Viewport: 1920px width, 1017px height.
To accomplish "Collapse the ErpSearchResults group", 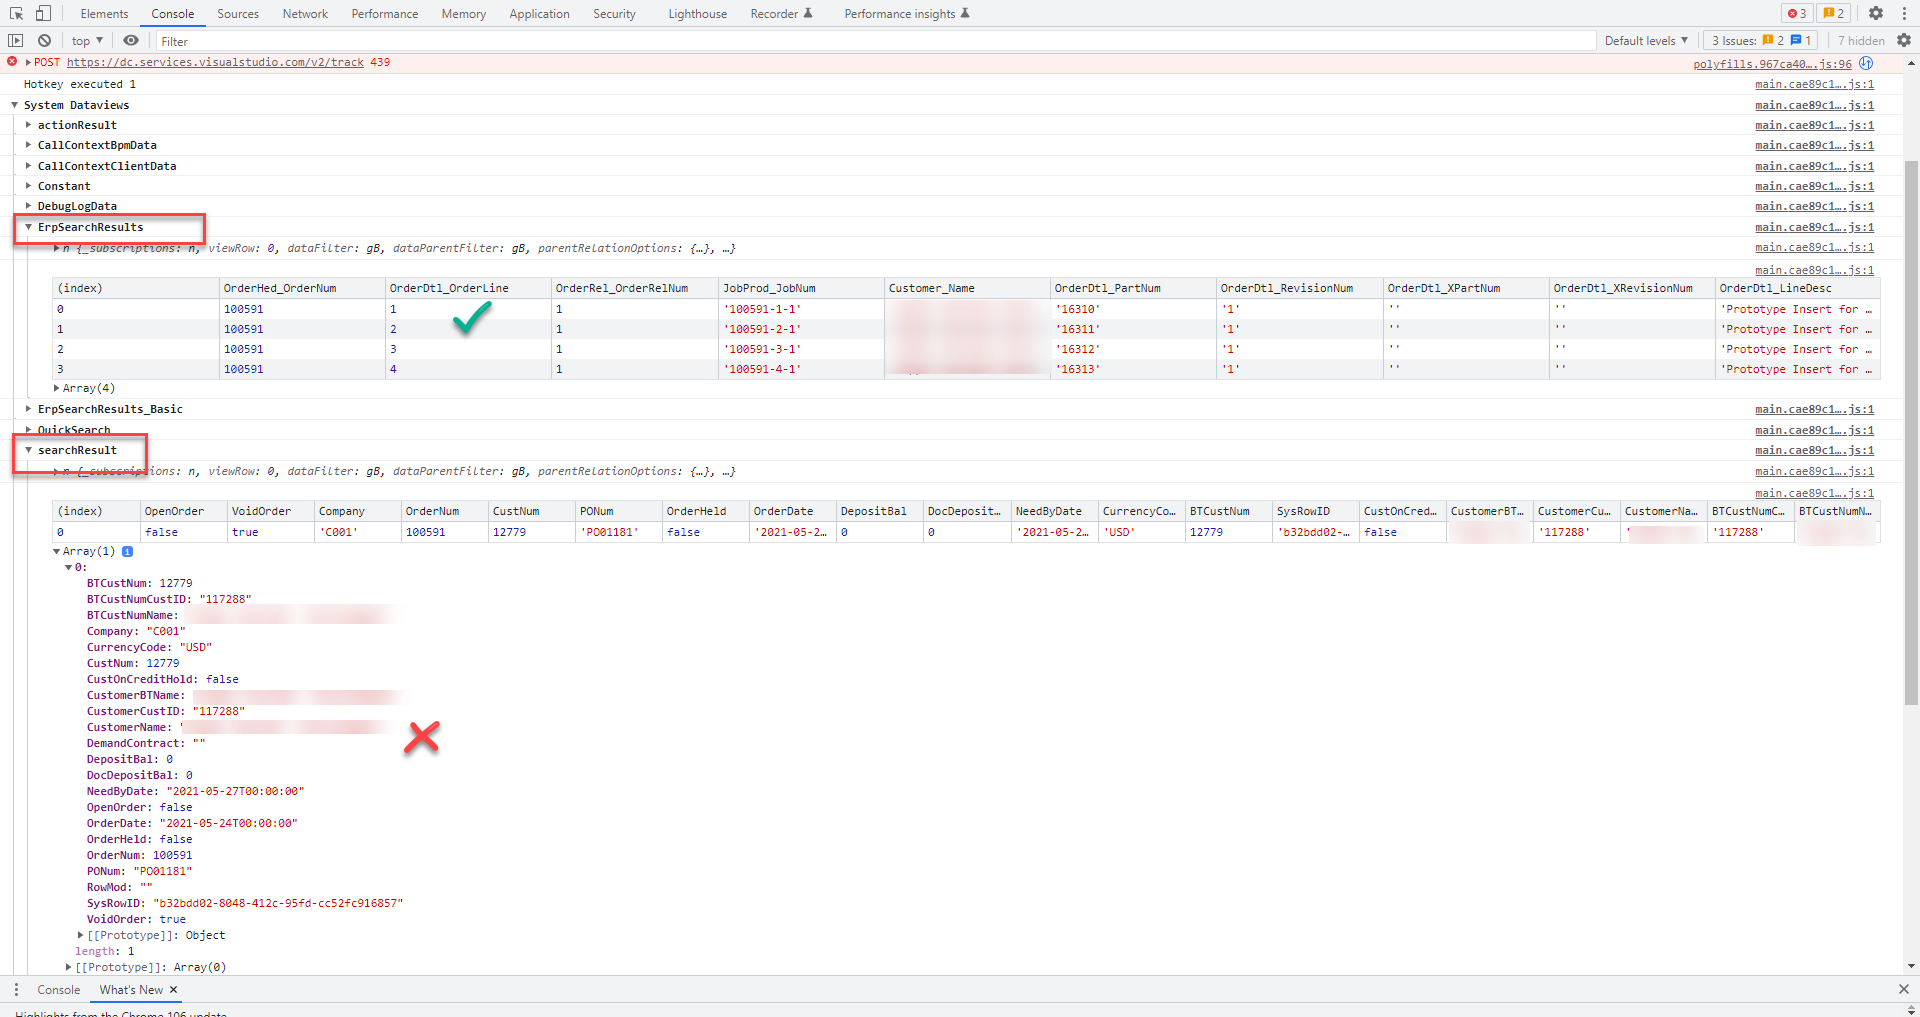I will pyautogui.click(x=28, y=227).
